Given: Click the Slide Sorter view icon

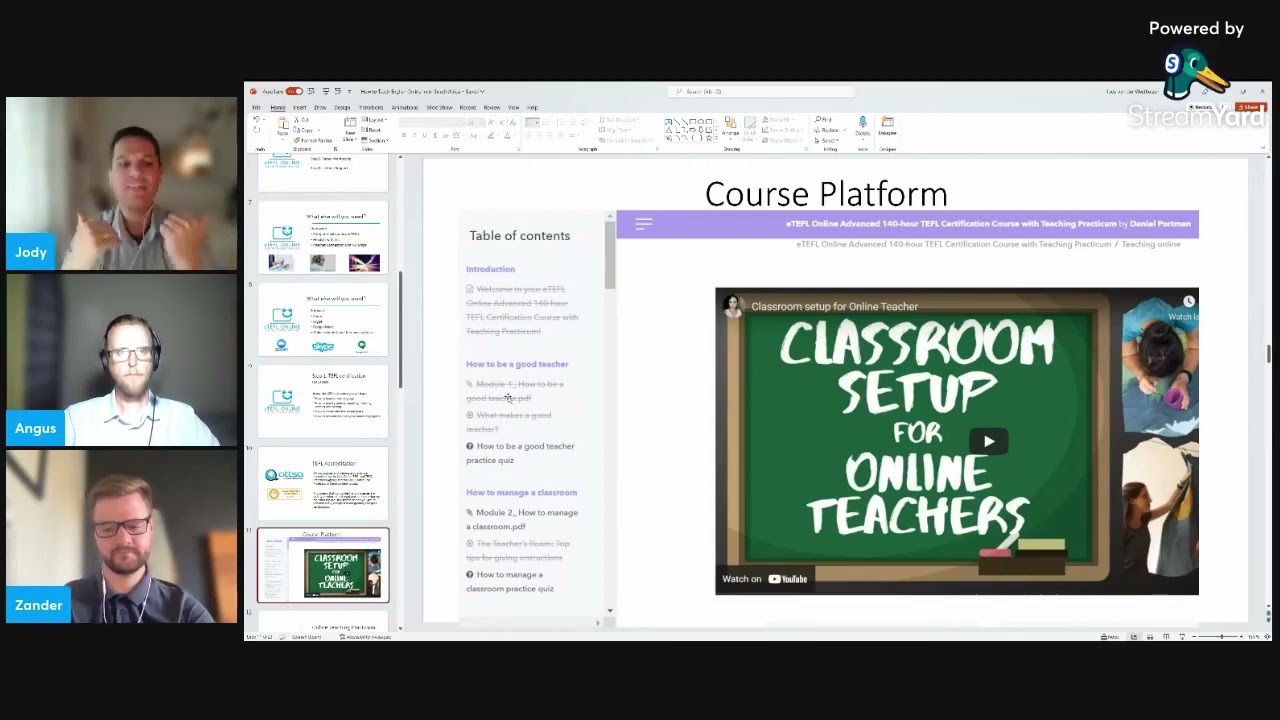Looking at the screenshot, I should (x=1150, y=636).
